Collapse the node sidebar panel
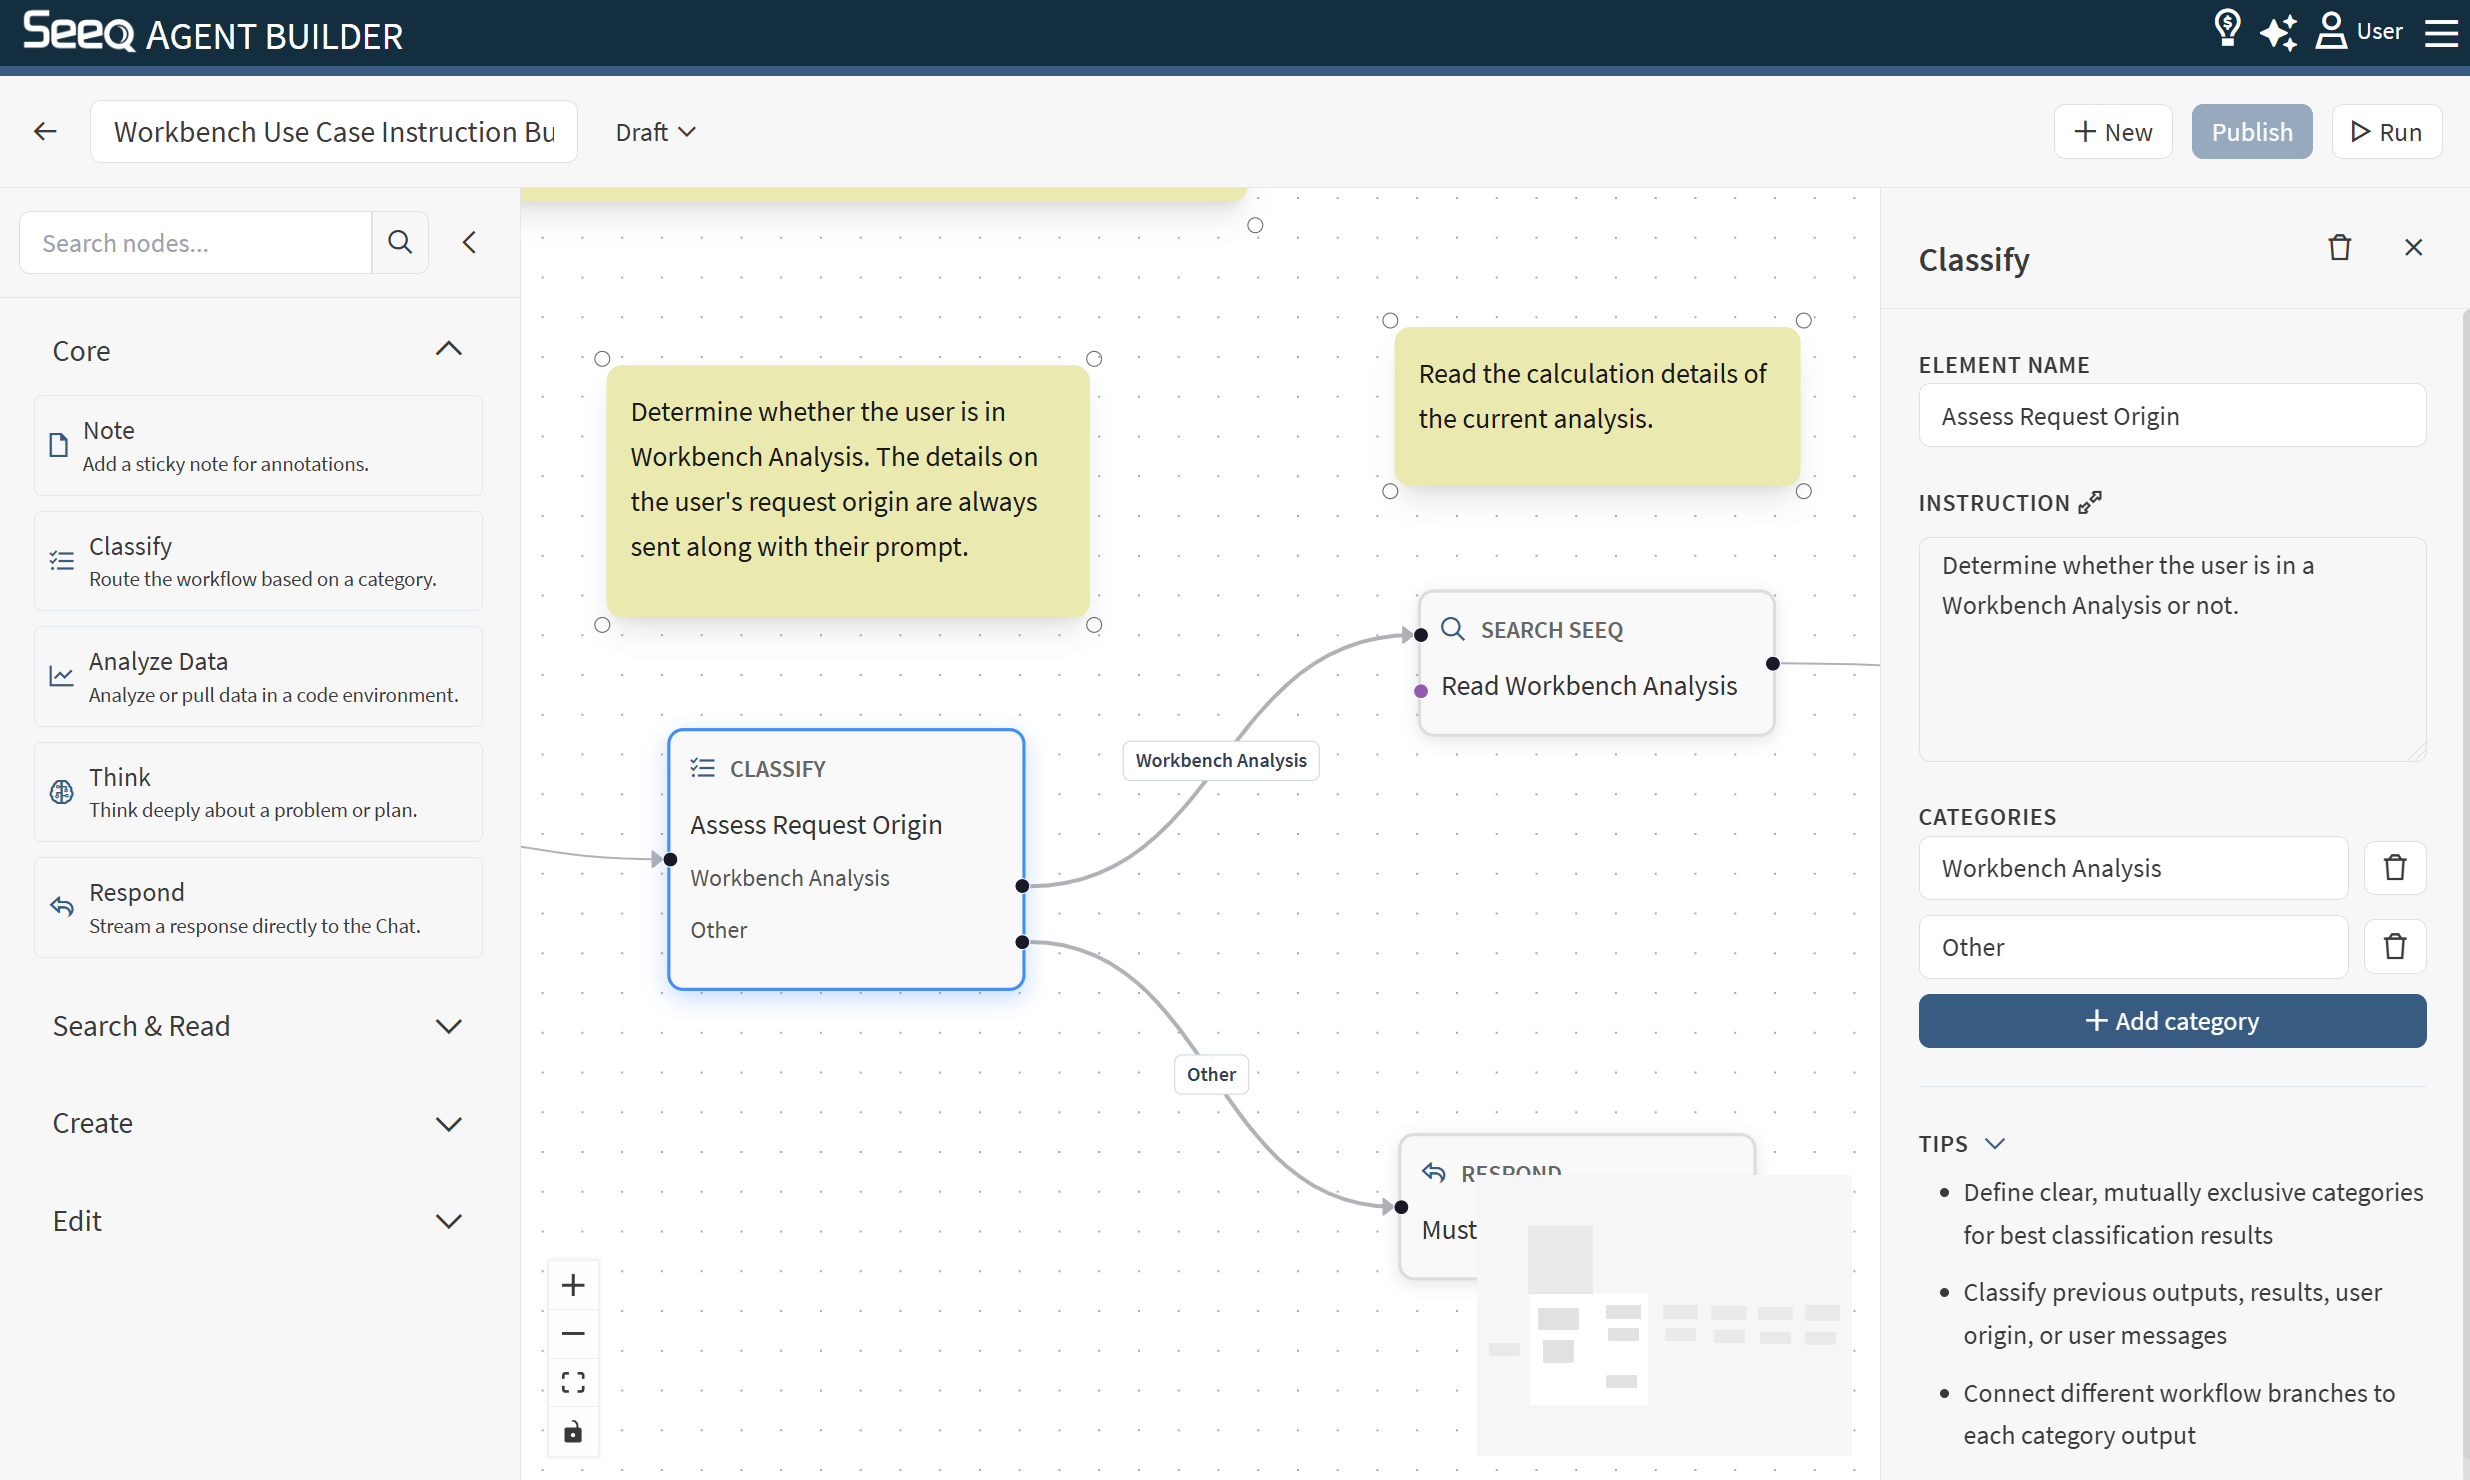The image size is (2470, 1480). pos(469,242)
